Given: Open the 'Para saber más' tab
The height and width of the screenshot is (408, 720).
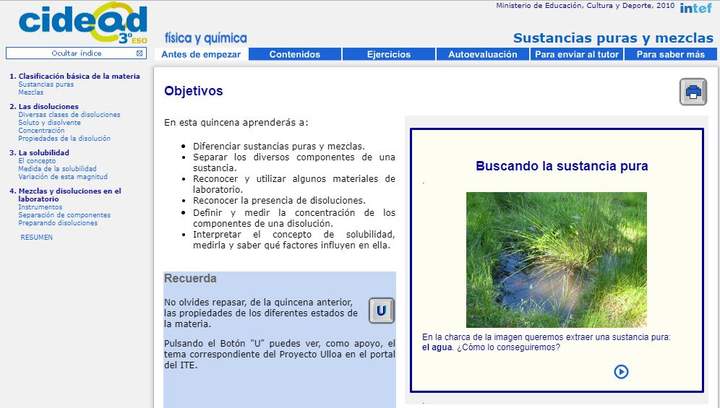Looking at the screenshot, I should click(670, 54).
